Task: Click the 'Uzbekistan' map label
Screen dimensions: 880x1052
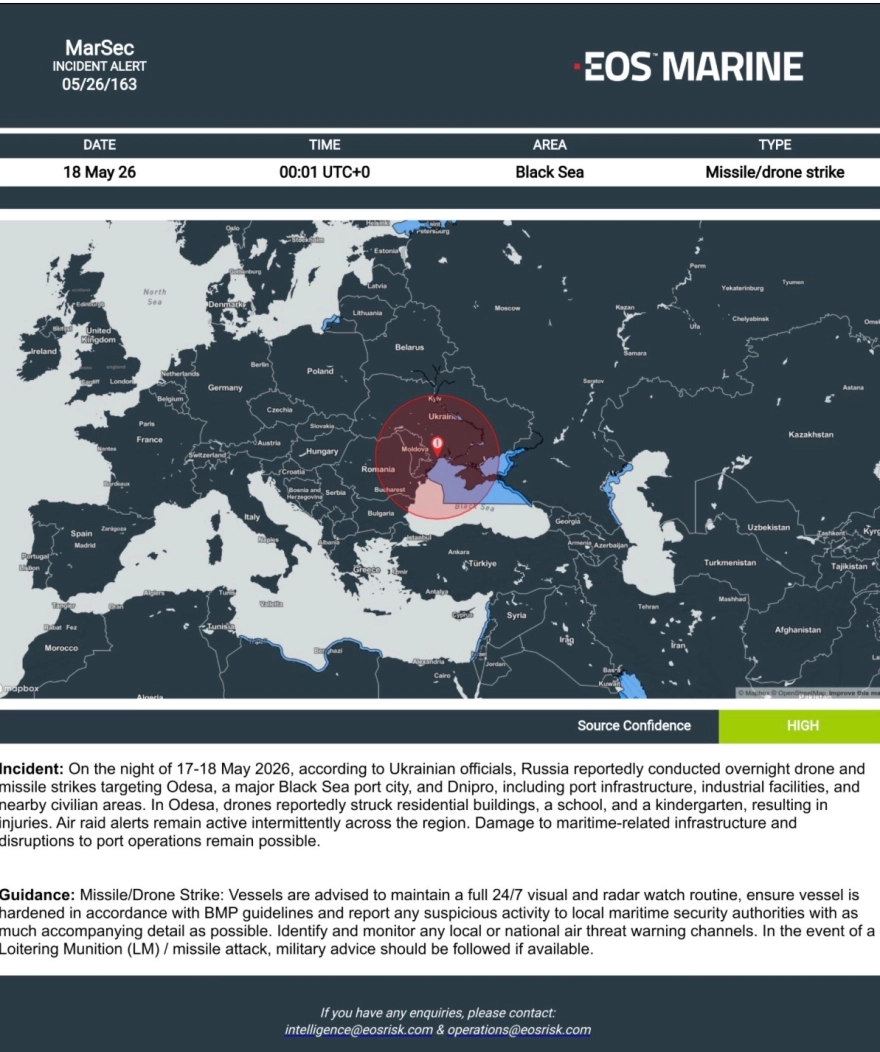Action: [x=769, y=527]
